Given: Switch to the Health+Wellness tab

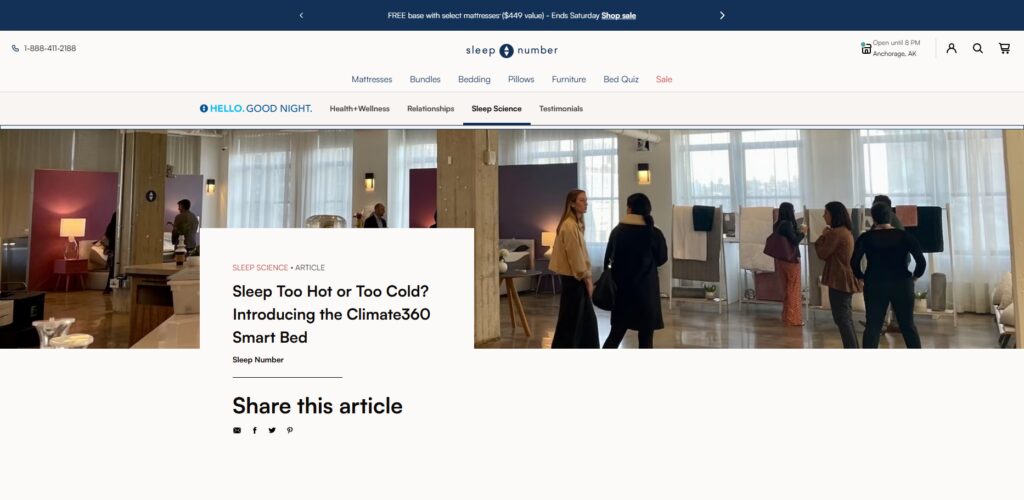Looking at the screenshot, I should [x=359, y=108].
